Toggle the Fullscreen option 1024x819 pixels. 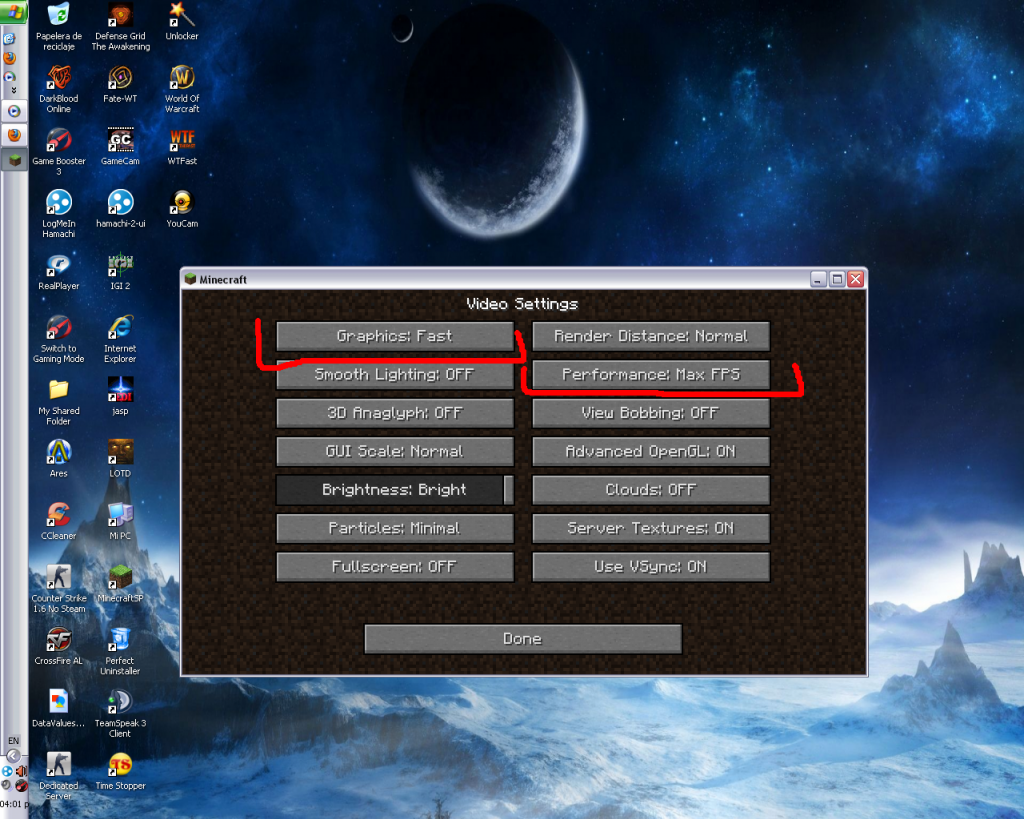coord(395,567)
